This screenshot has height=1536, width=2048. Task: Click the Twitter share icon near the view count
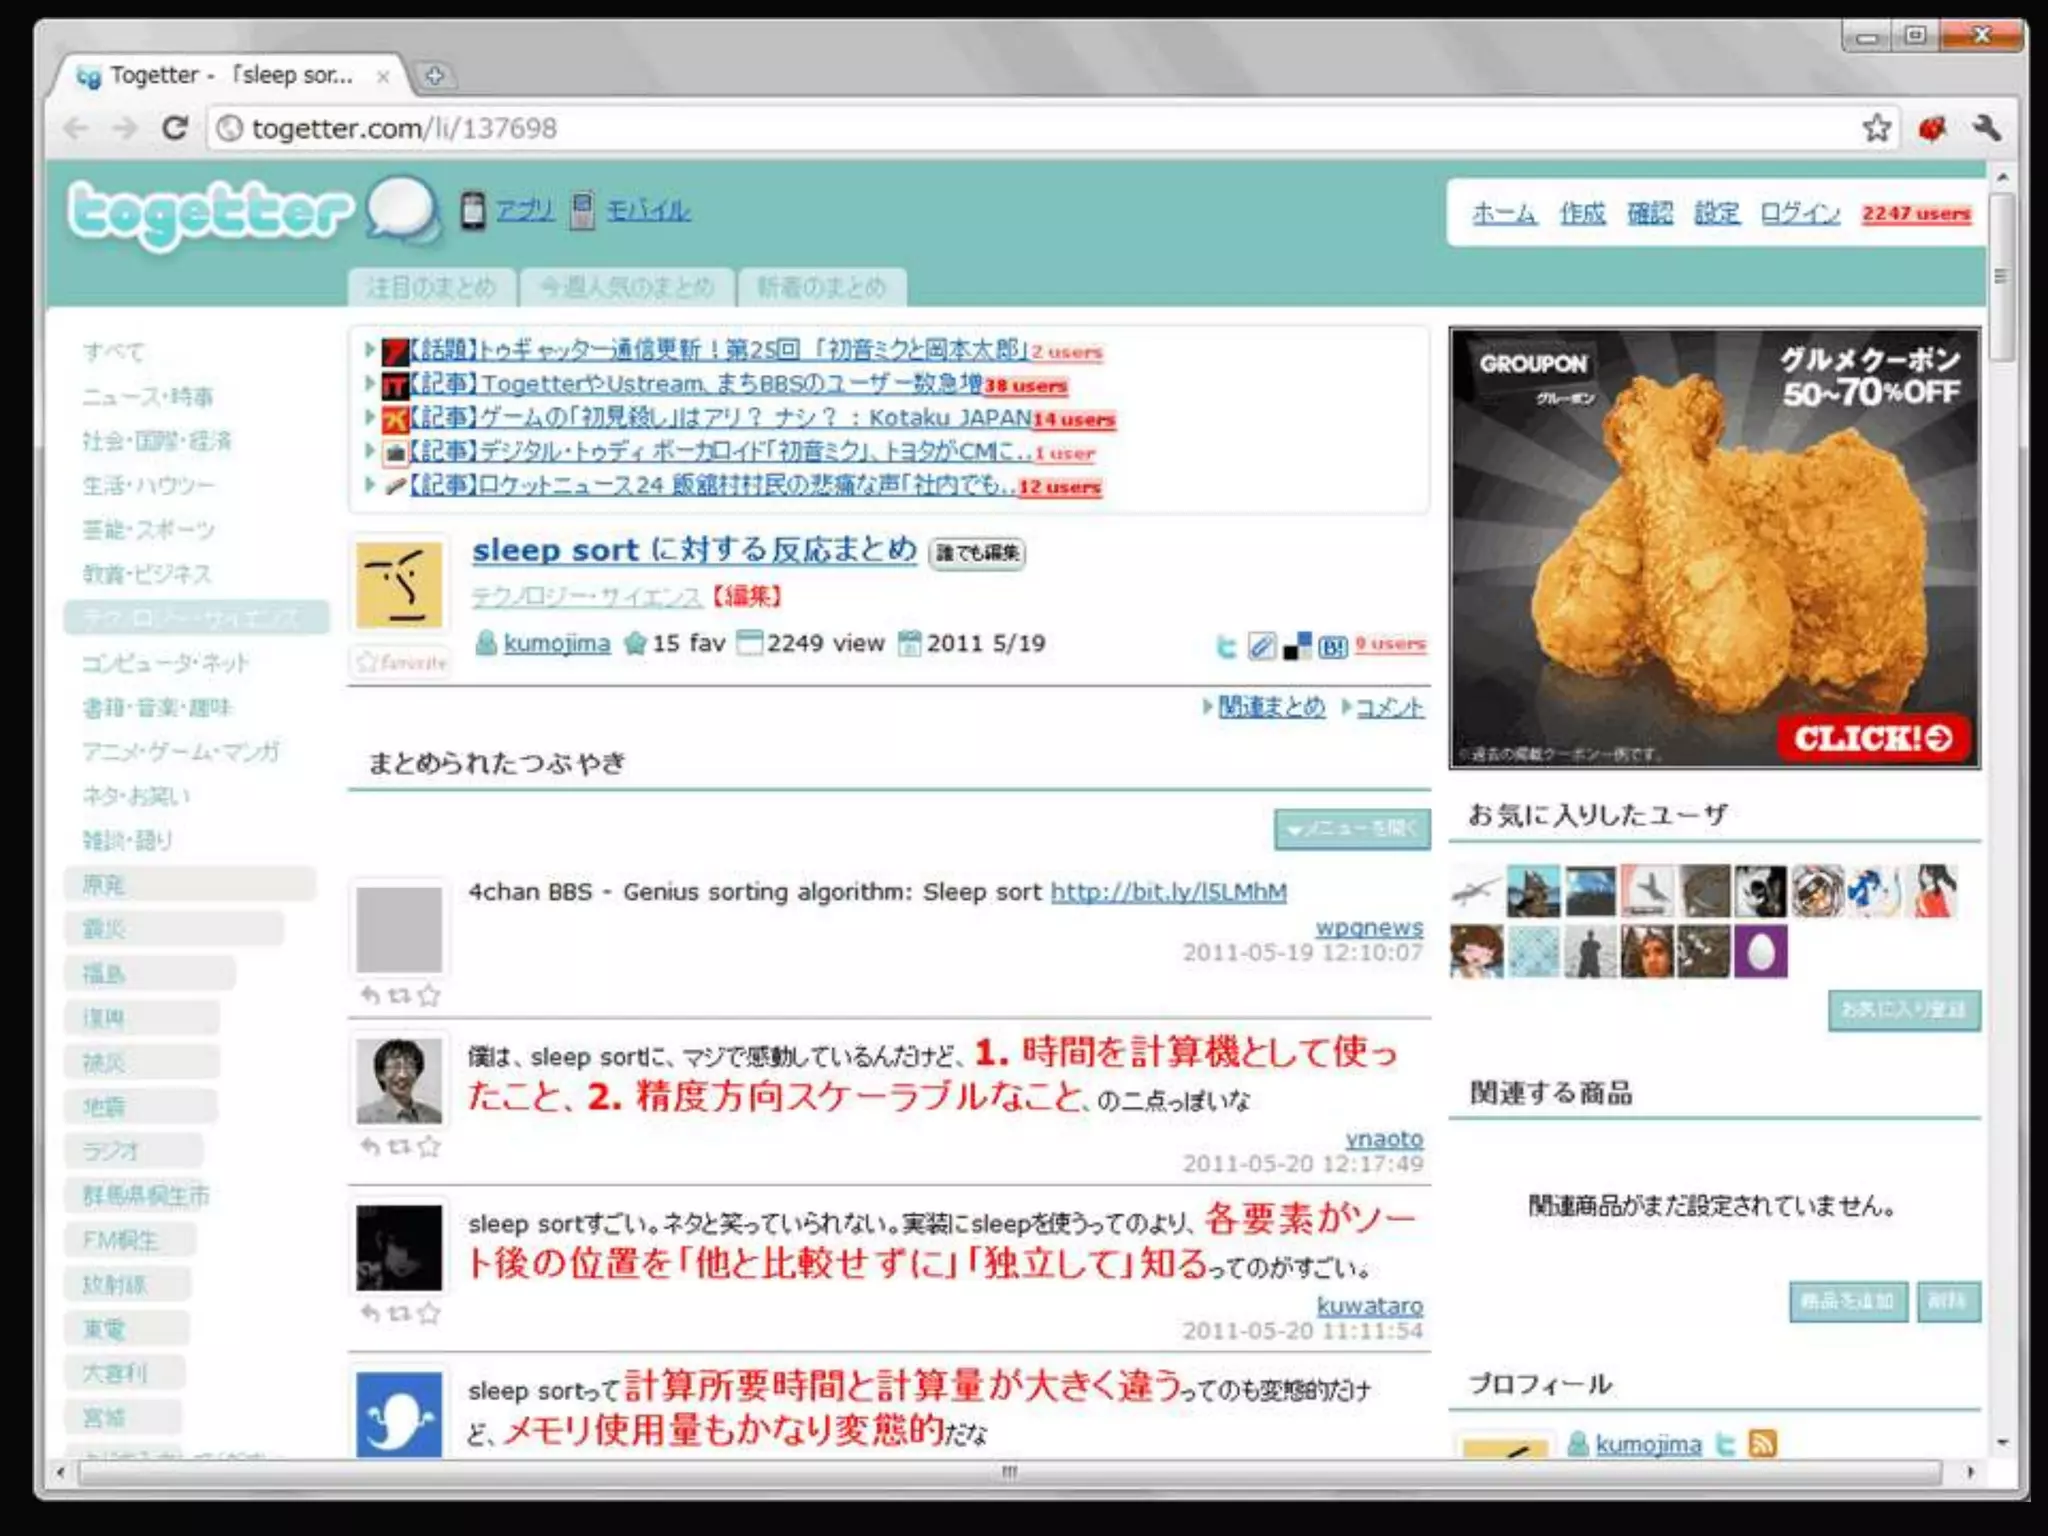[1226, 647]
